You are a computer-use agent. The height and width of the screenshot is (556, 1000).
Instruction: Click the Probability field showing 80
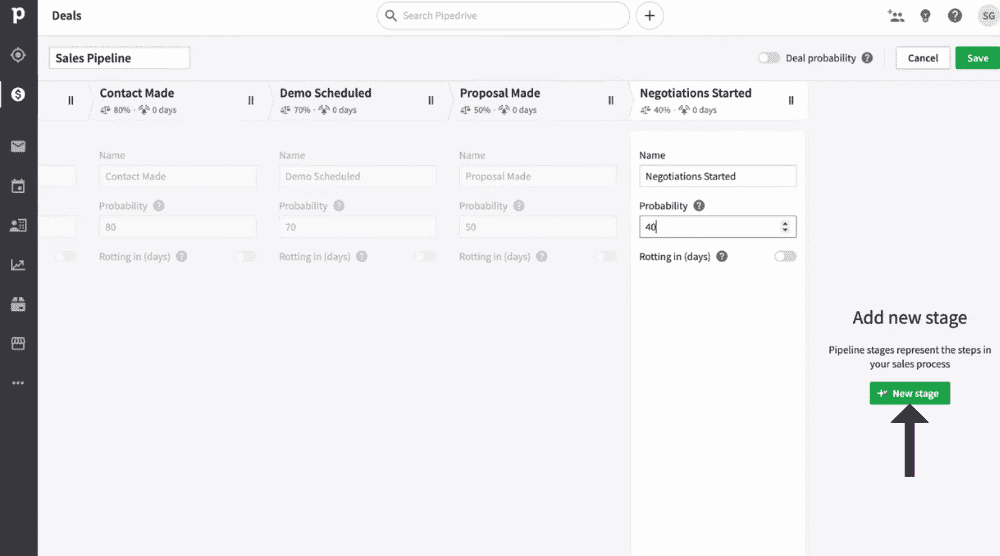tap(177, 227)
